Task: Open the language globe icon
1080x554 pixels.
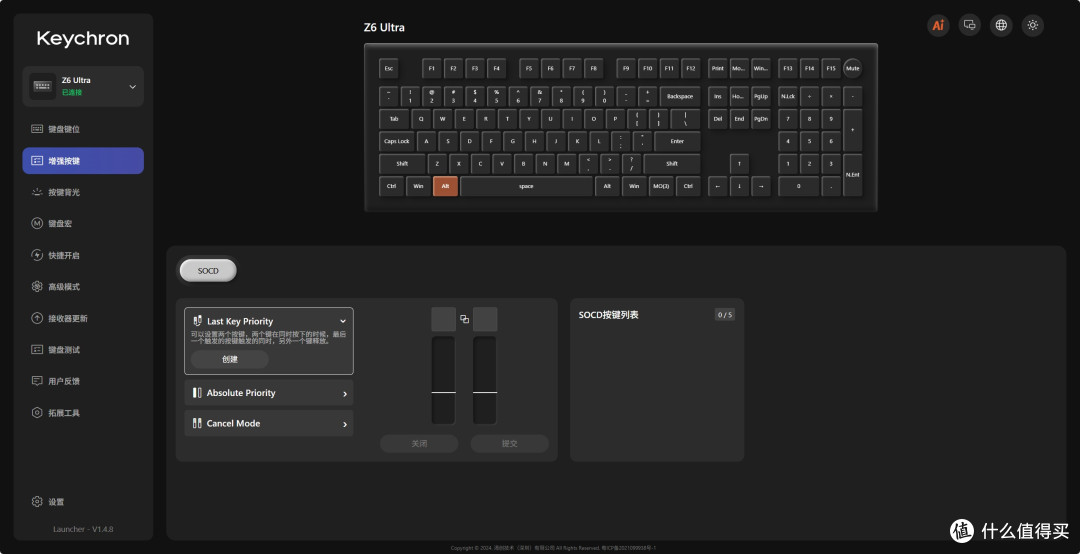Action: [x=1001, y=25]
